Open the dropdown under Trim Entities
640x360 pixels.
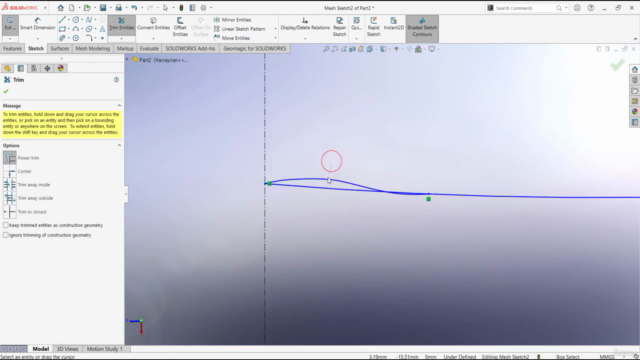pos(122,39)
